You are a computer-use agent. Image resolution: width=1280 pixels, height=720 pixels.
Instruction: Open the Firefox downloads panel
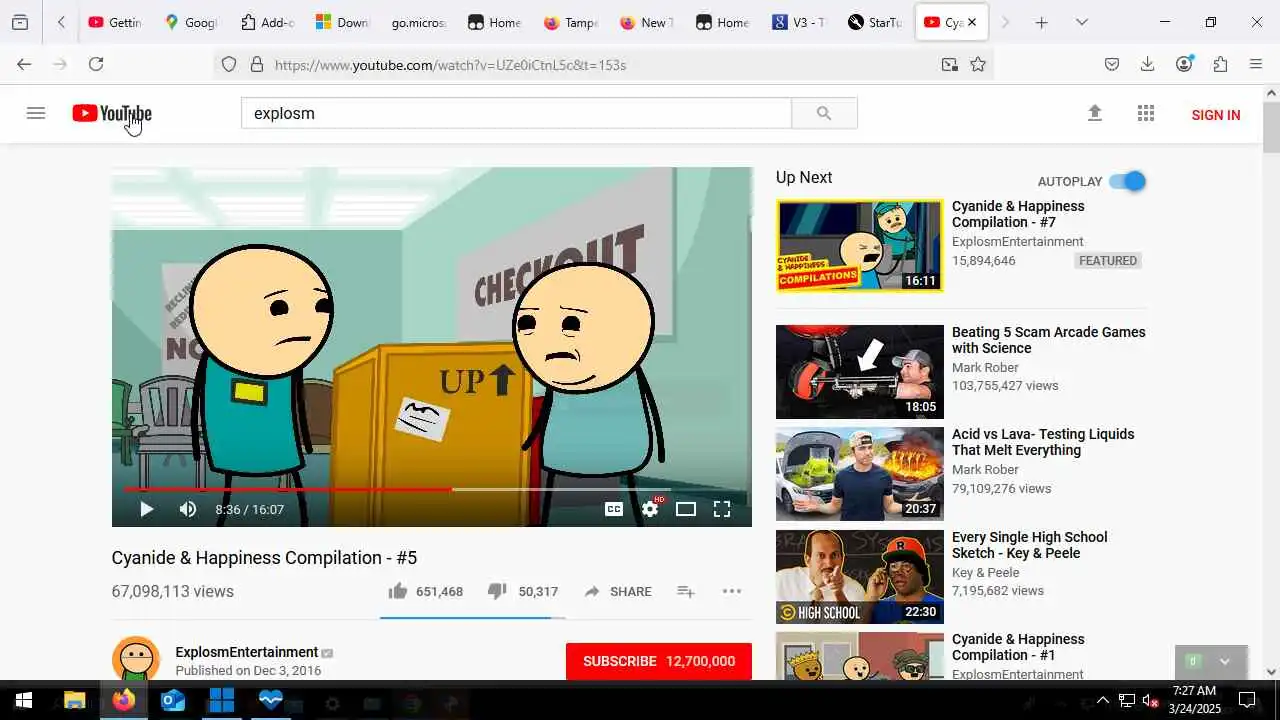point(1148,64)
